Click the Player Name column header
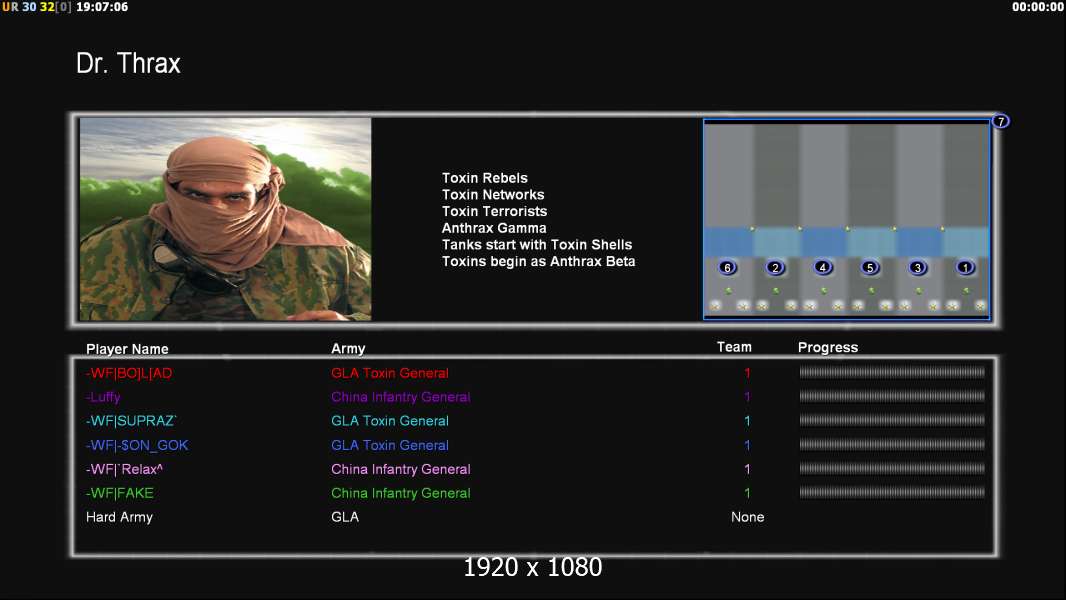The width and height of the screenshot is (1066, 600). coord(127,349)
